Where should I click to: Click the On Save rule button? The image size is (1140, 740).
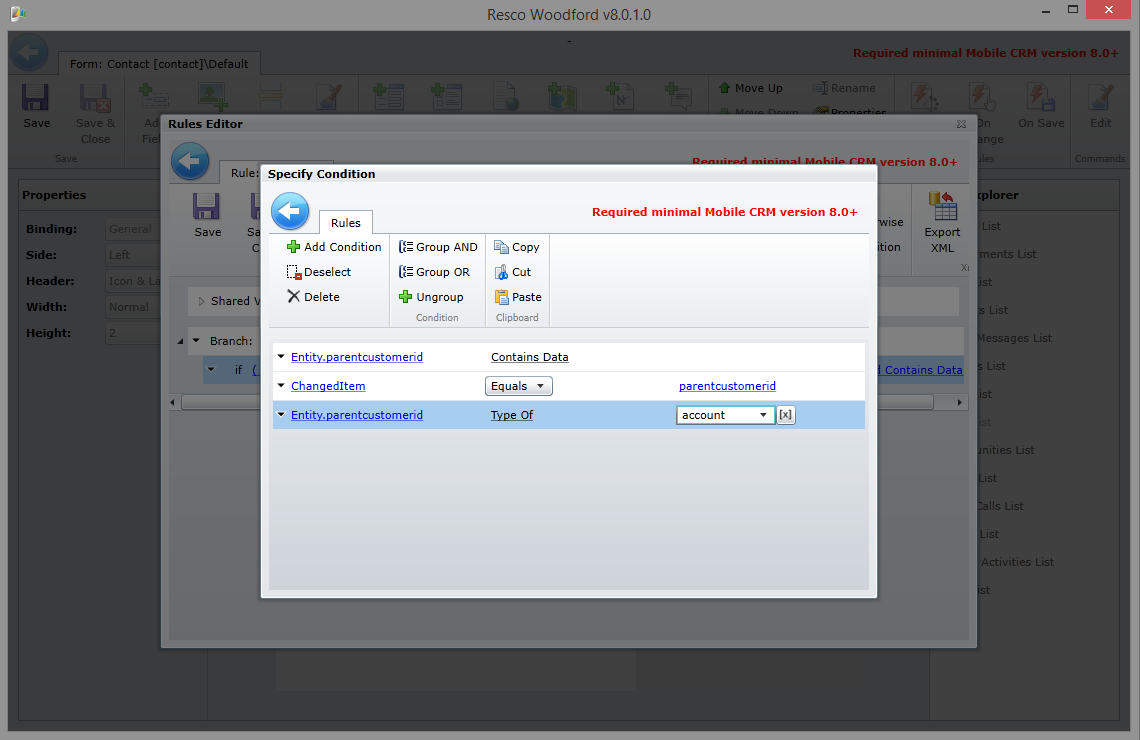click(1041, 106)
